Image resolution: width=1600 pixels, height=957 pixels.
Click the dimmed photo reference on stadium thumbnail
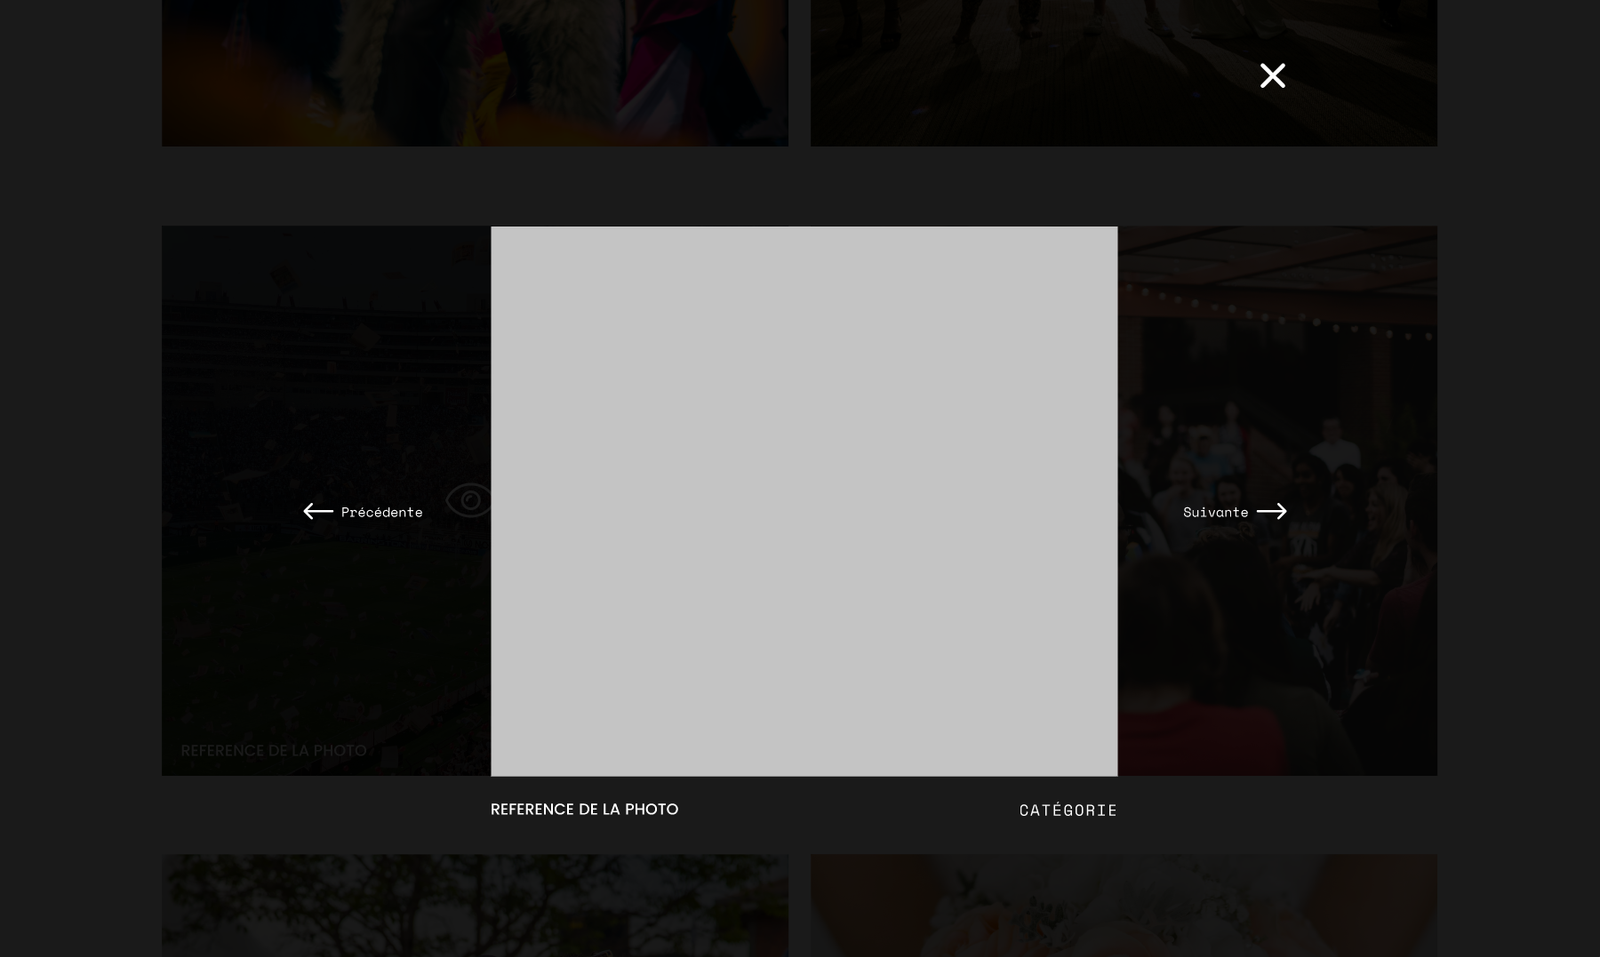point(273,750)
